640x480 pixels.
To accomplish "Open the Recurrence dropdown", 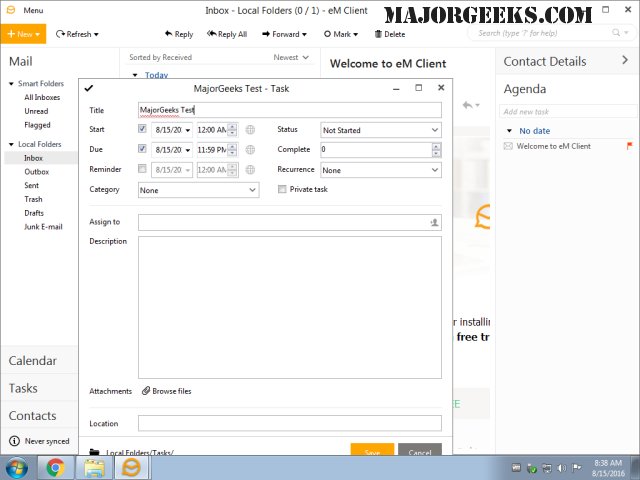I will (x=380, y=170).
